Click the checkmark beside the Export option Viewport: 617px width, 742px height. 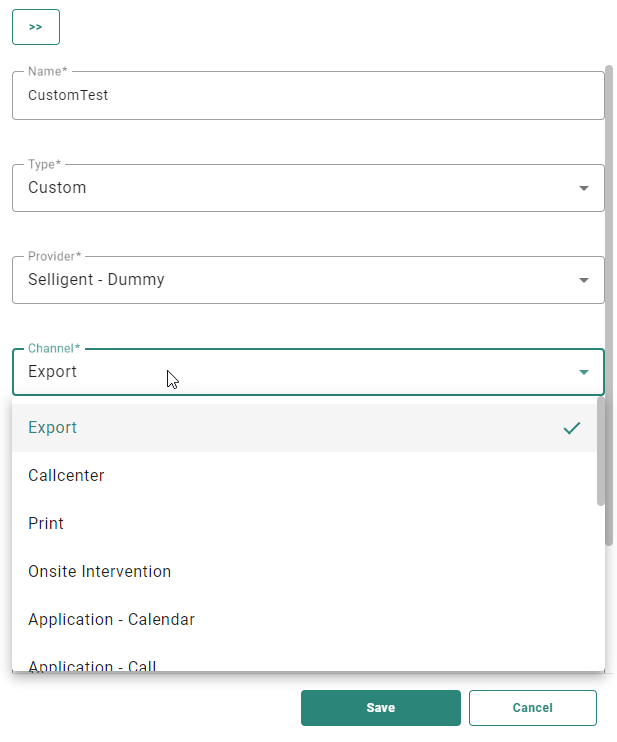pyautogui.click(x=572, y=428)
